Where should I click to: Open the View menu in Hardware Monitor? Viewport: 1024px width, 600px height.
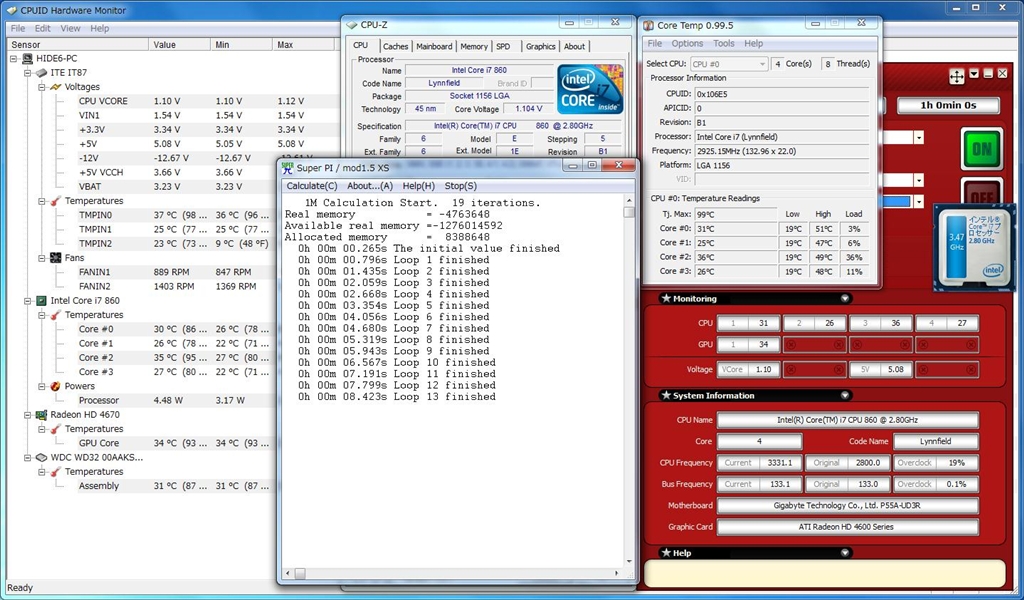tap(71, 29)
